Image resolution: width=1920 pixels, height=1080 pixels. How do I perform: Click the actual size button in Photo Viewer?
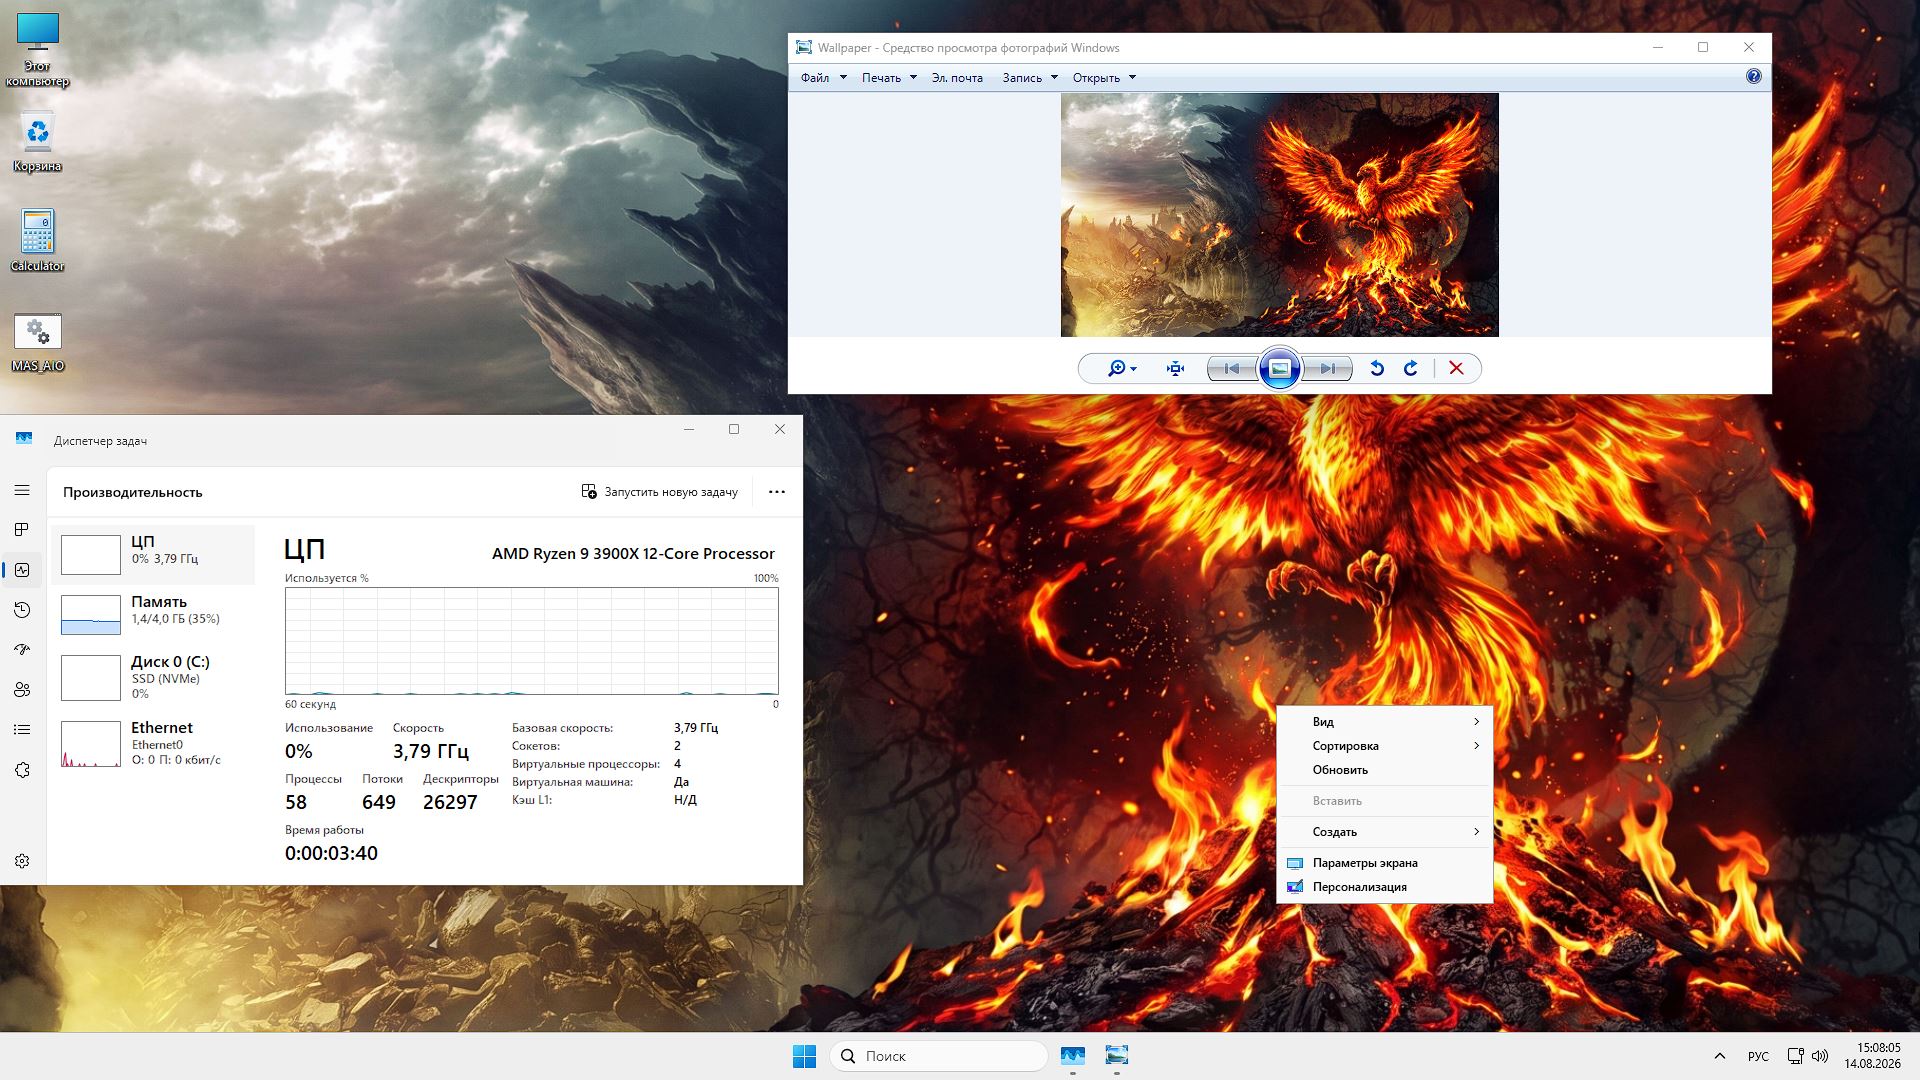[1175, 369]
